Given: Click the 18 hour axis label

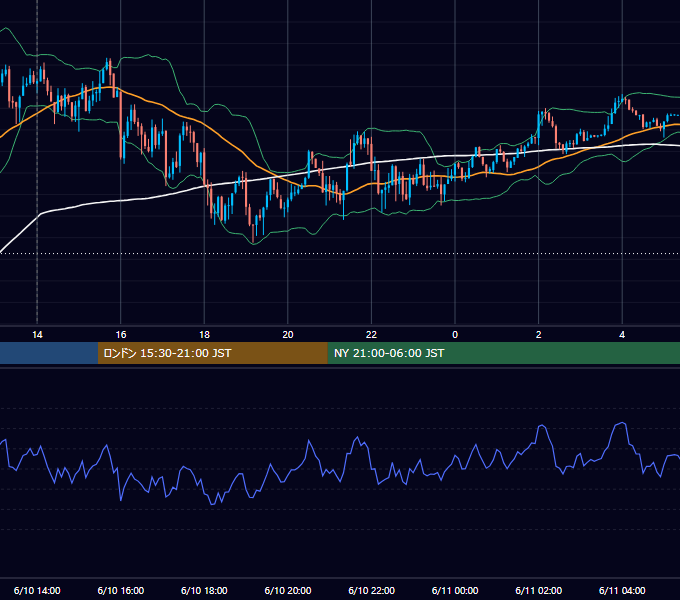Looking at the screenshot, I should [204, 335].
